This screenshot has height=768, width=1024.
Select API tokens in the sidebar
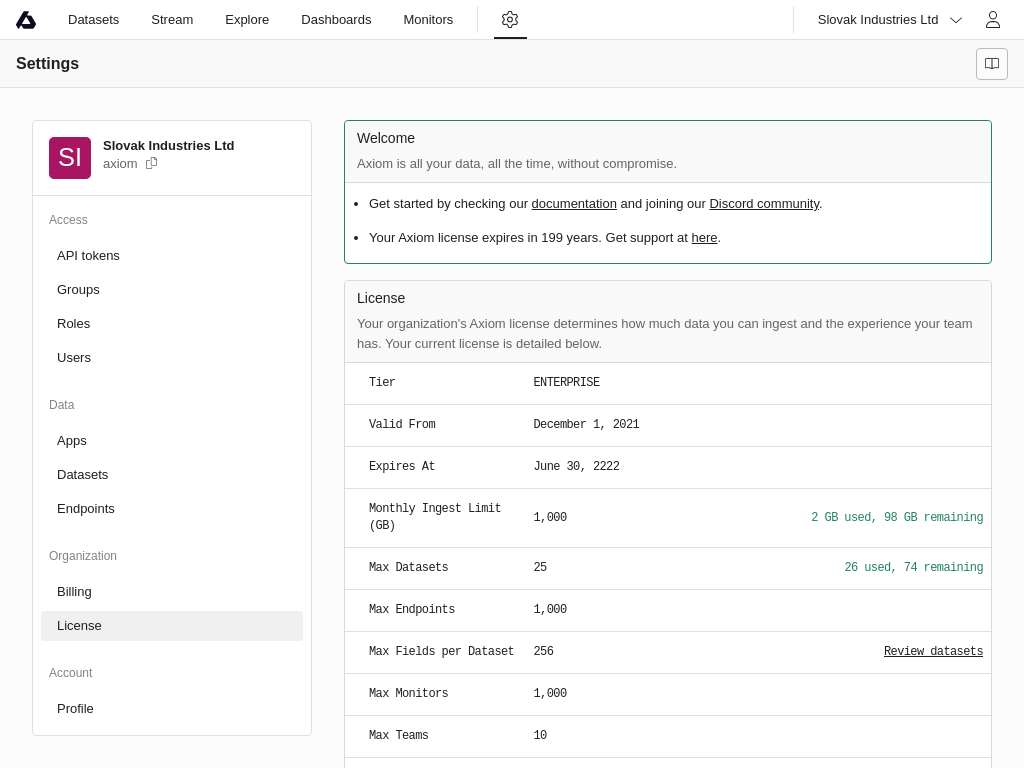click(x=88, y=255)
